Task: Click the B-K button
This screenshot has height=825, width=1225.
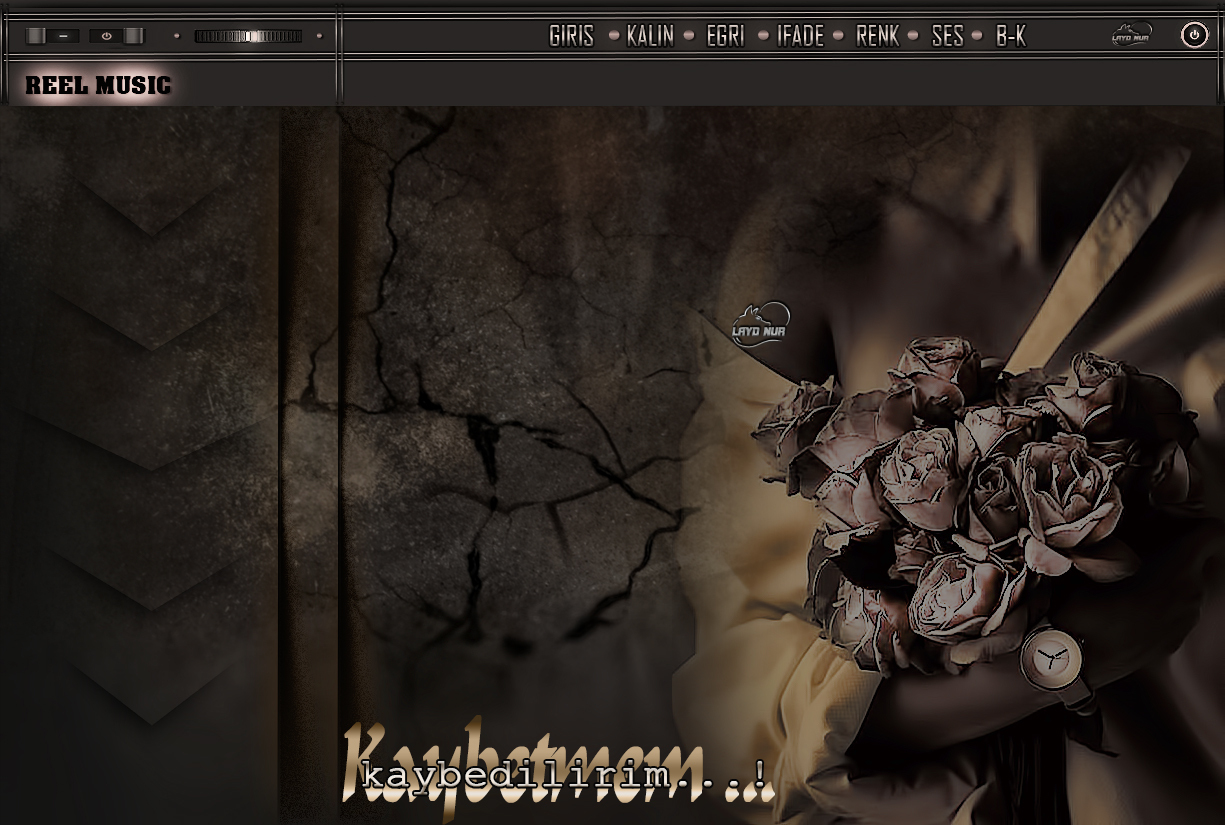Action: [1011, 36]
